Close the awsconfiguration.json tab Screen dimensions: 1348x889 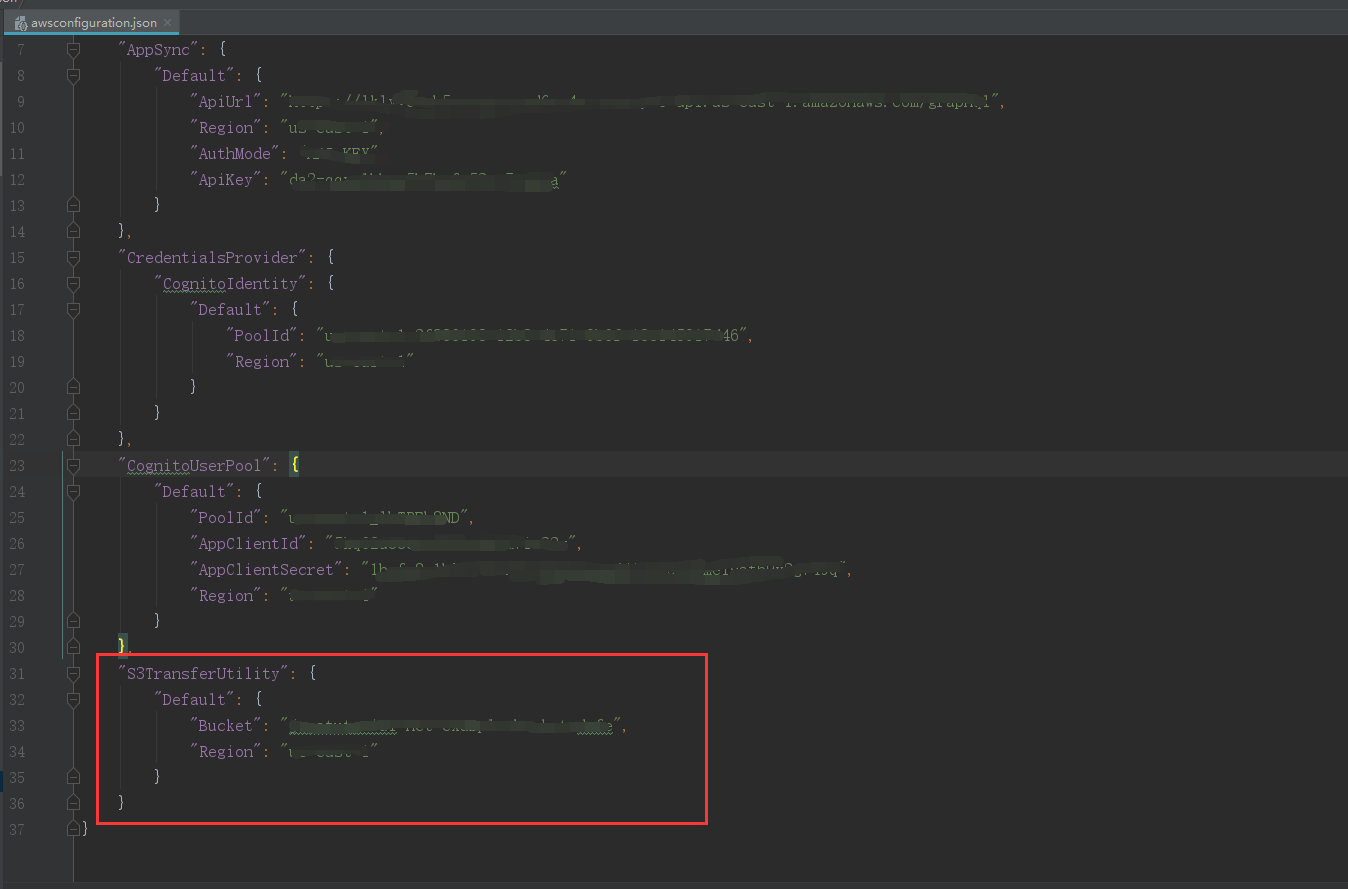click(166, 21)
